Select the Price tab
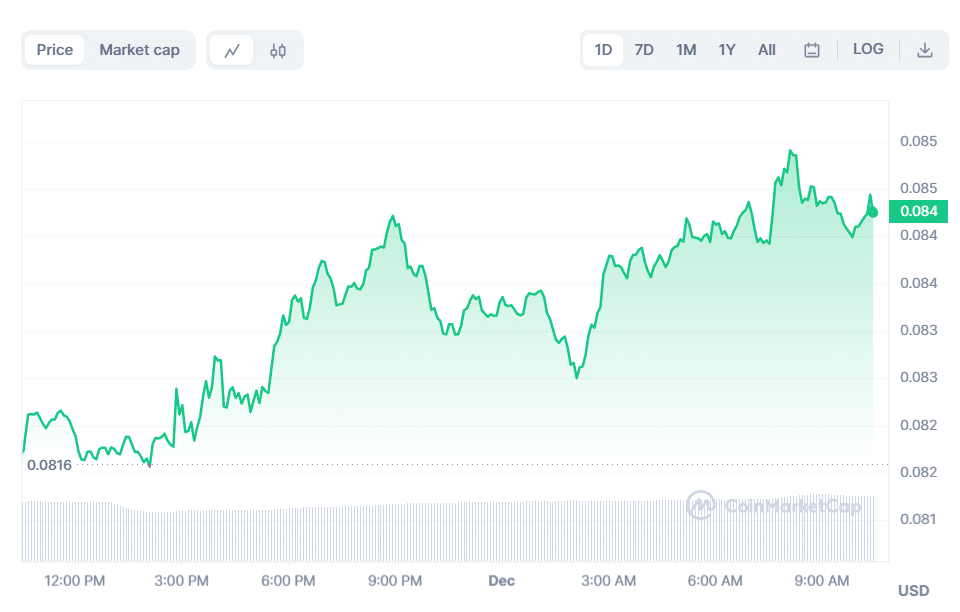 55,50
